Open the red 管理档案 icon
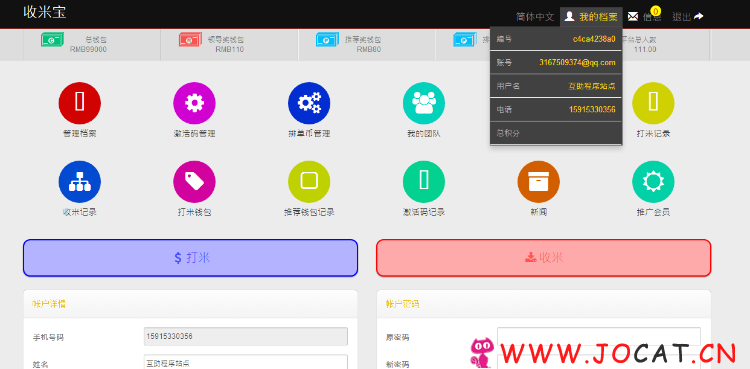Viewport: 750px width, 369px height. 79,103
